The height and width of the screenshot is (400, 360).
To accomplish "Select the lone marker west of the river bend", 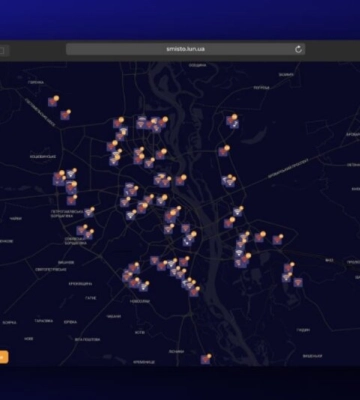I will 180,180.
